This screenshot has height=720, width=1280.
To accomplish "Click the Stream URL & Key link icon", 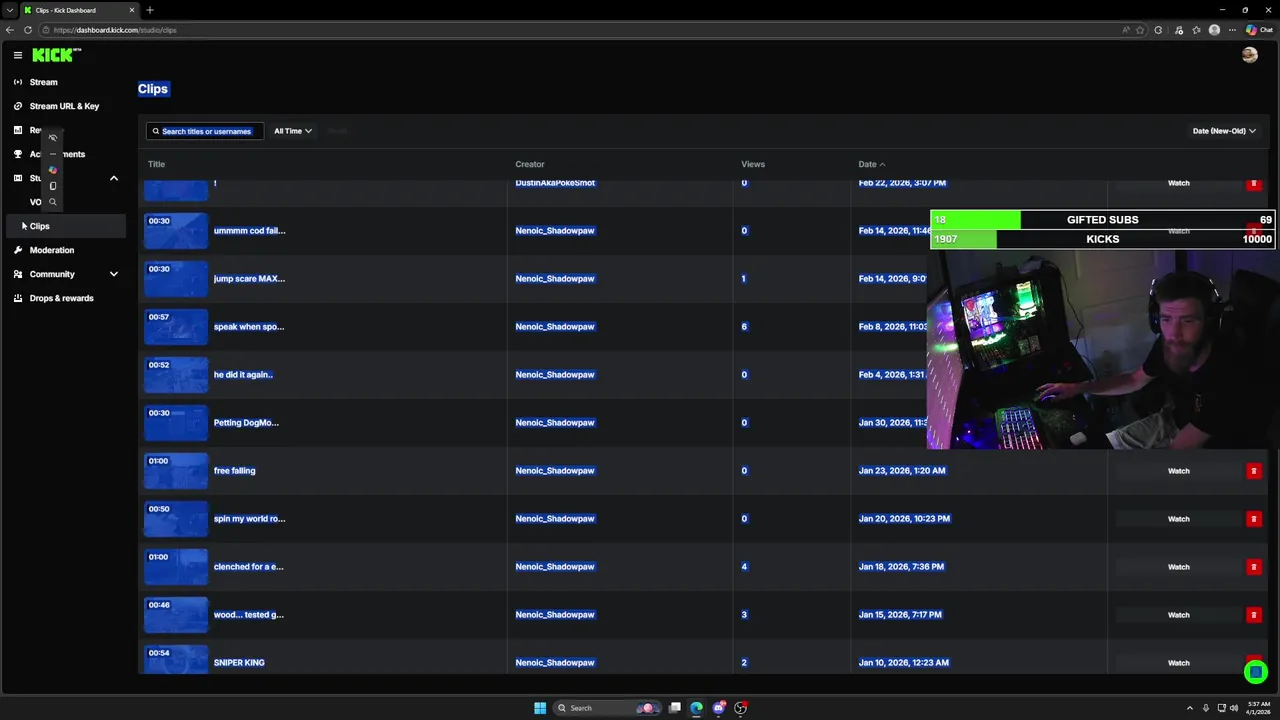I will click(x=18, y=106).
